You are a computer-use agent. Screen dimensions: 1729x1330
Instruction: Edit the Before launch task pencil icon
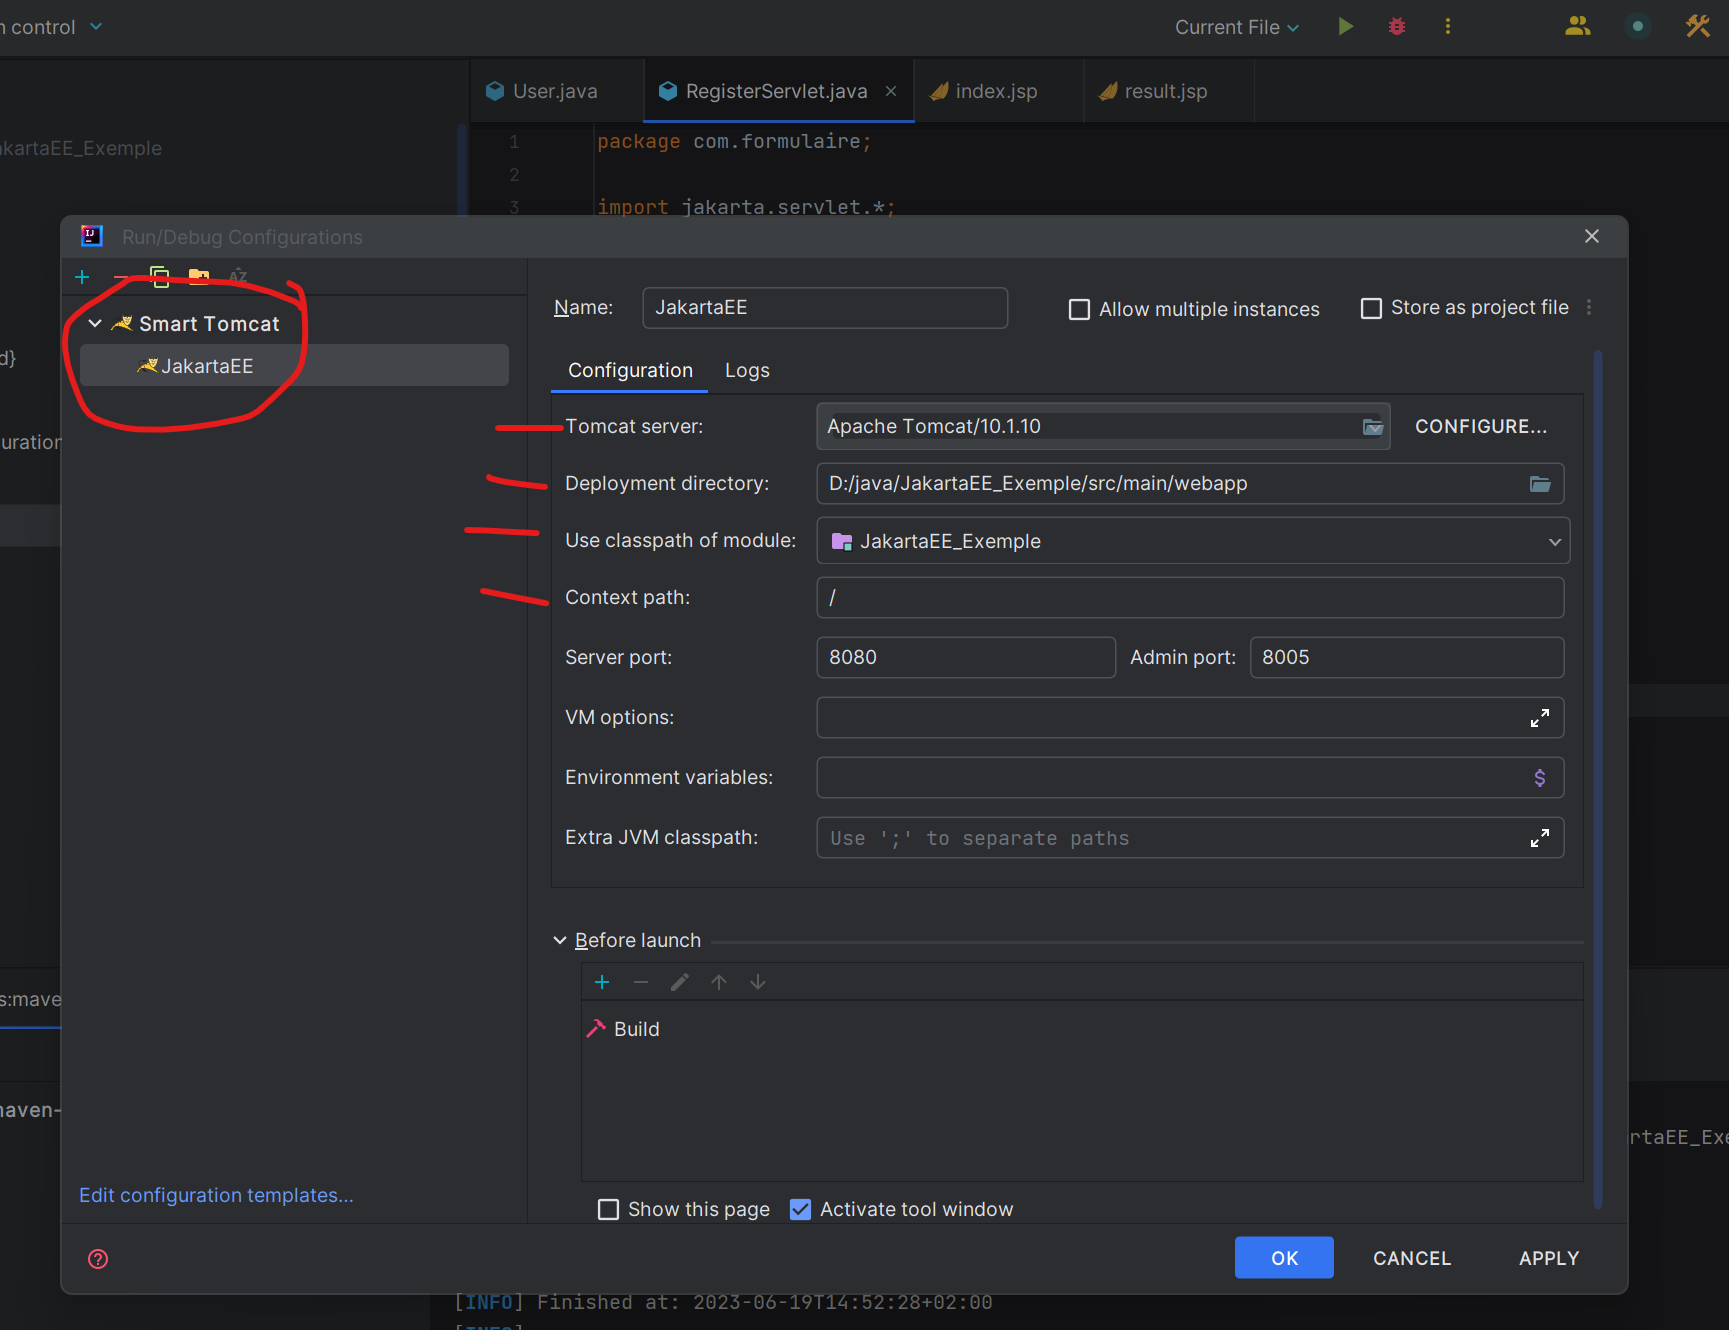680,982
